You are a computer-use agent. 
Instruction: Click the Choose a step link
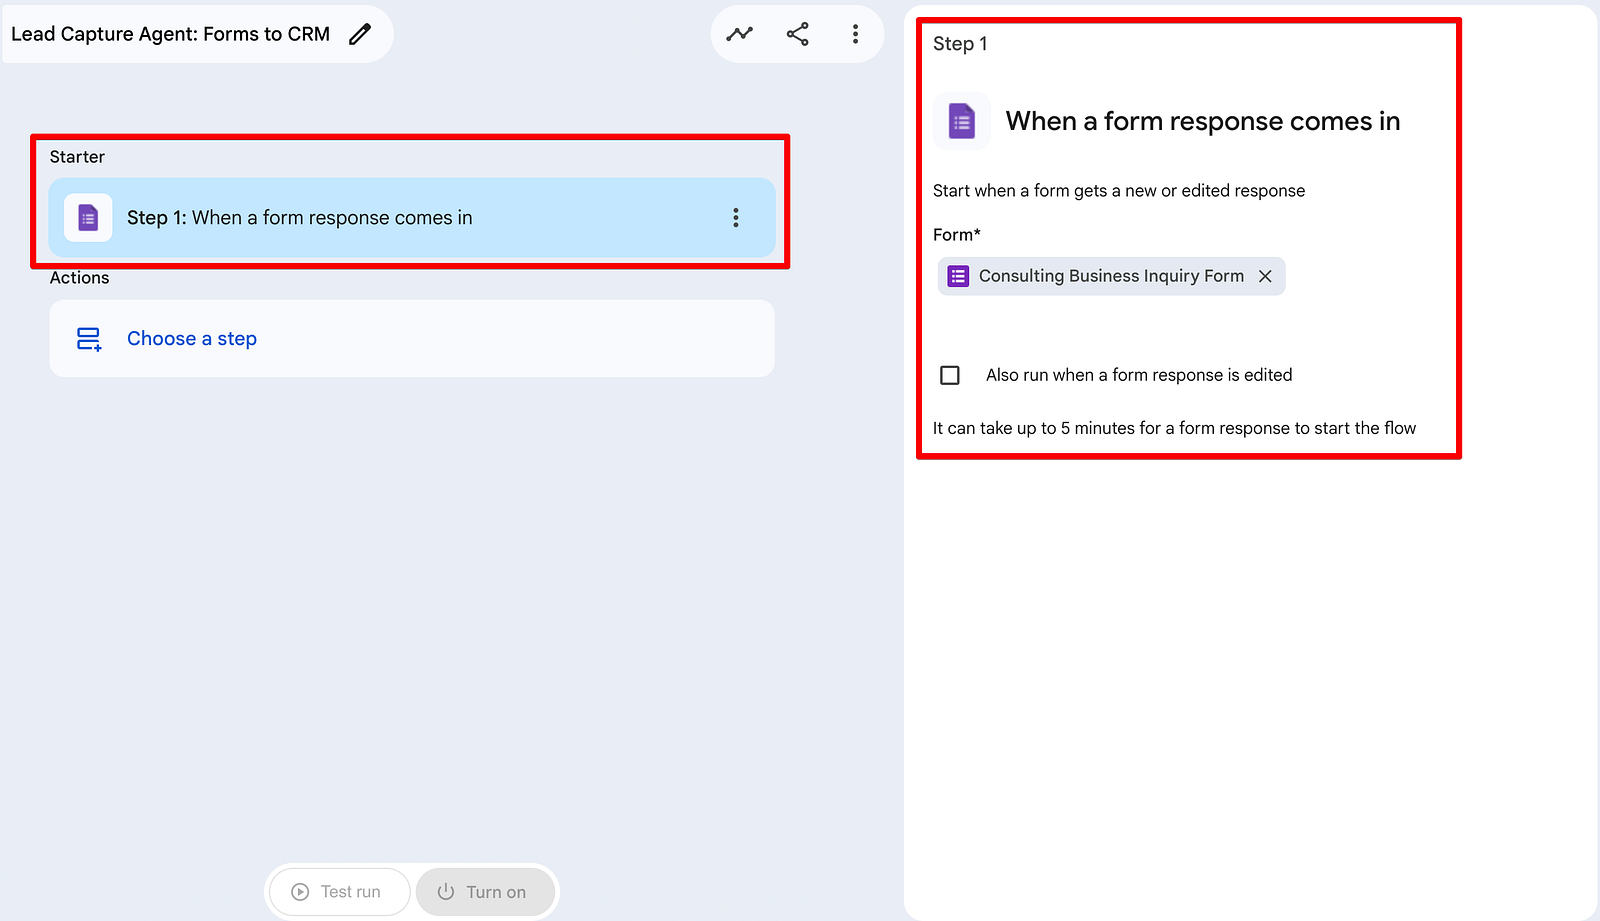point(192,339)
